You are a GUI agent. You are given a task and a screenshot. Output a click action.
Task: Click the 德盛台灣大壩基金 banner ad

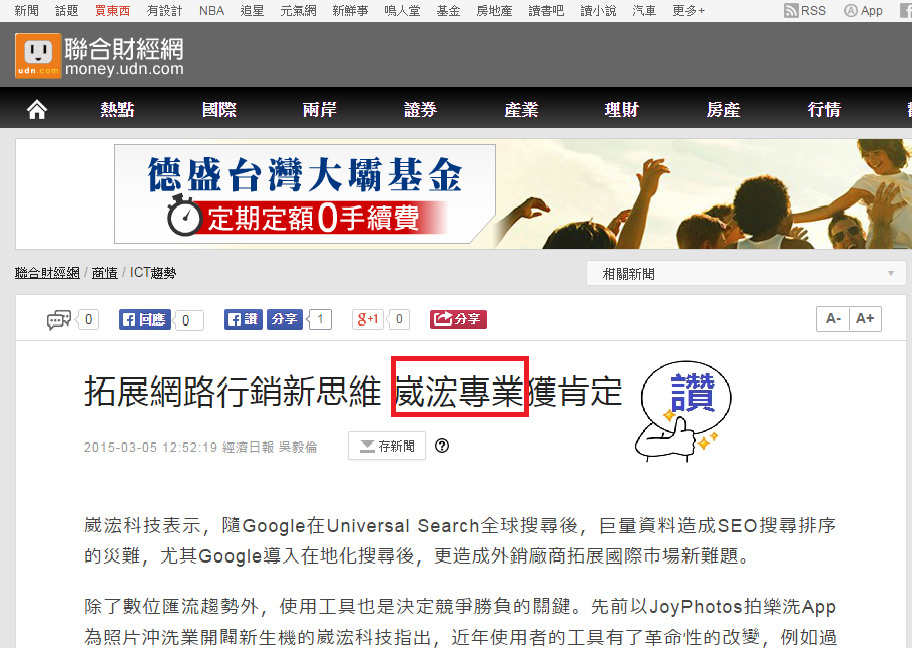305,193
